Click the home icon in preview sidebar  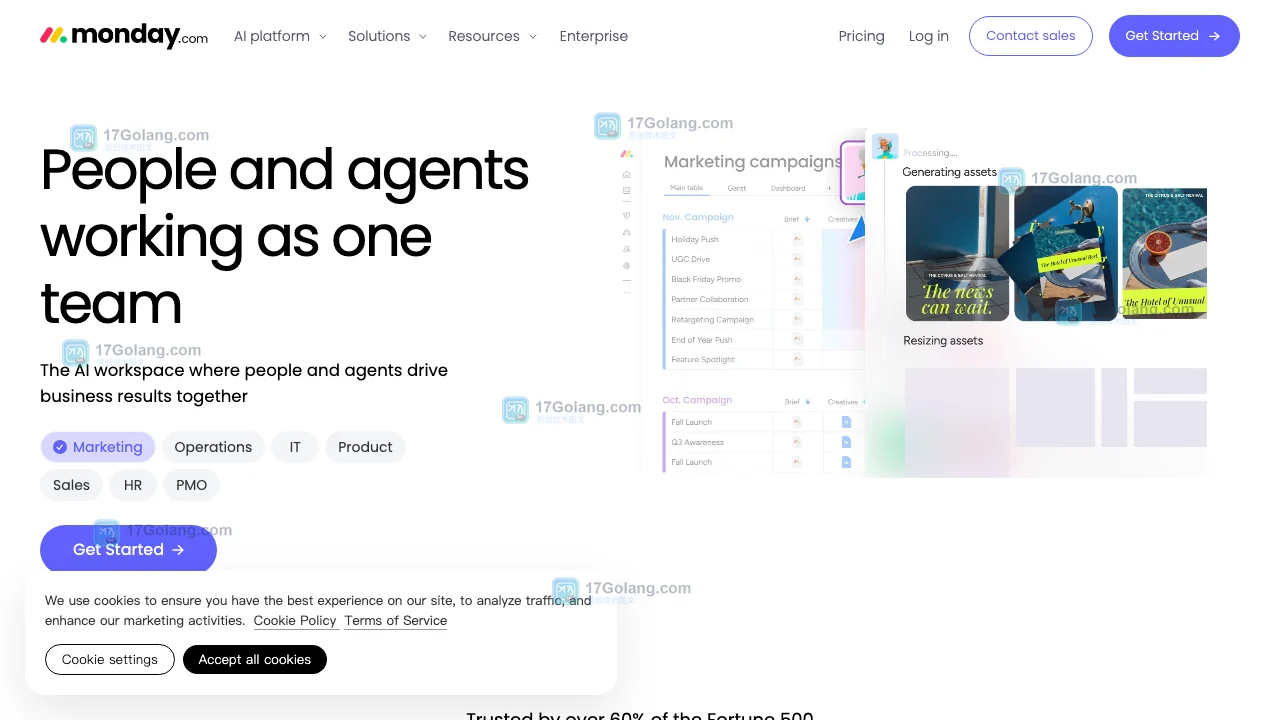pyautogui.click(x=627, y=174)
